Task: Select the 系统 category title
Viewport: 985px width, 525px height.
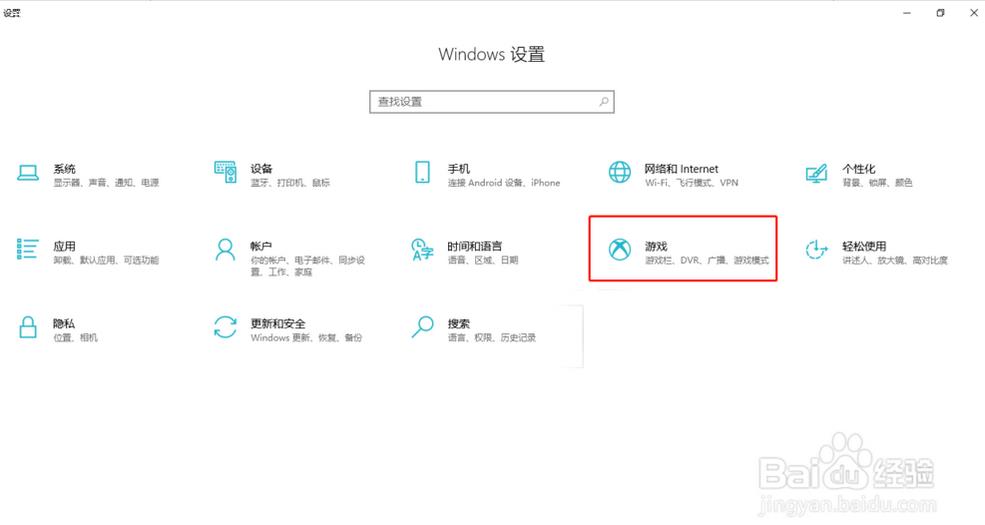Action: pos(65,168)
